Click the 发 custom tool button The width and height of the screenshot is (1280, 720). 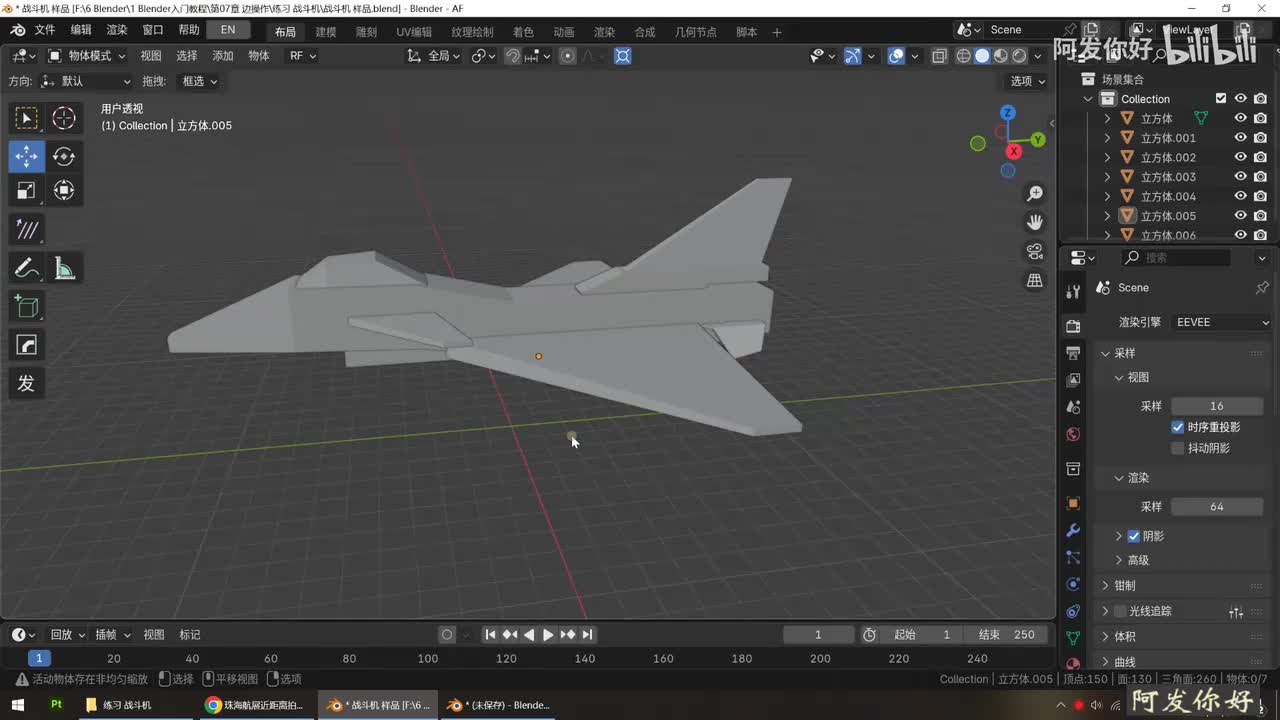(x=27, y=383)
